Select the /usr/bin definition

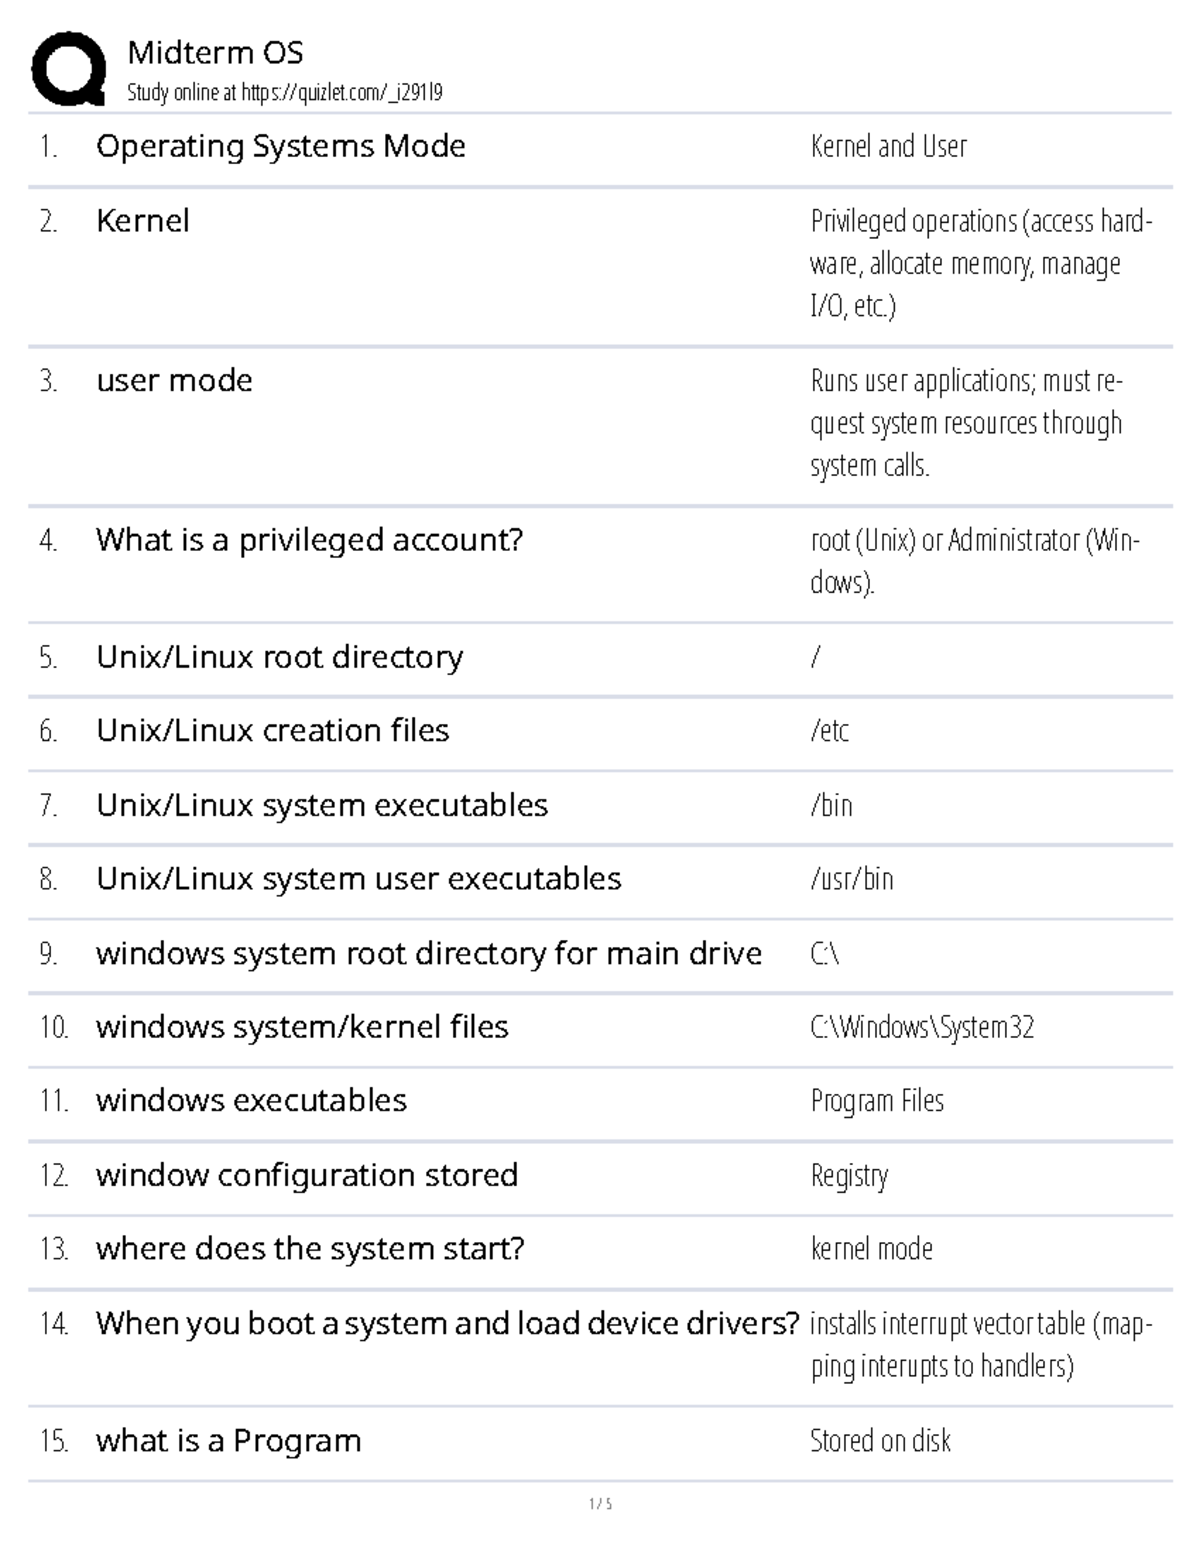click(x=851, y=879)
